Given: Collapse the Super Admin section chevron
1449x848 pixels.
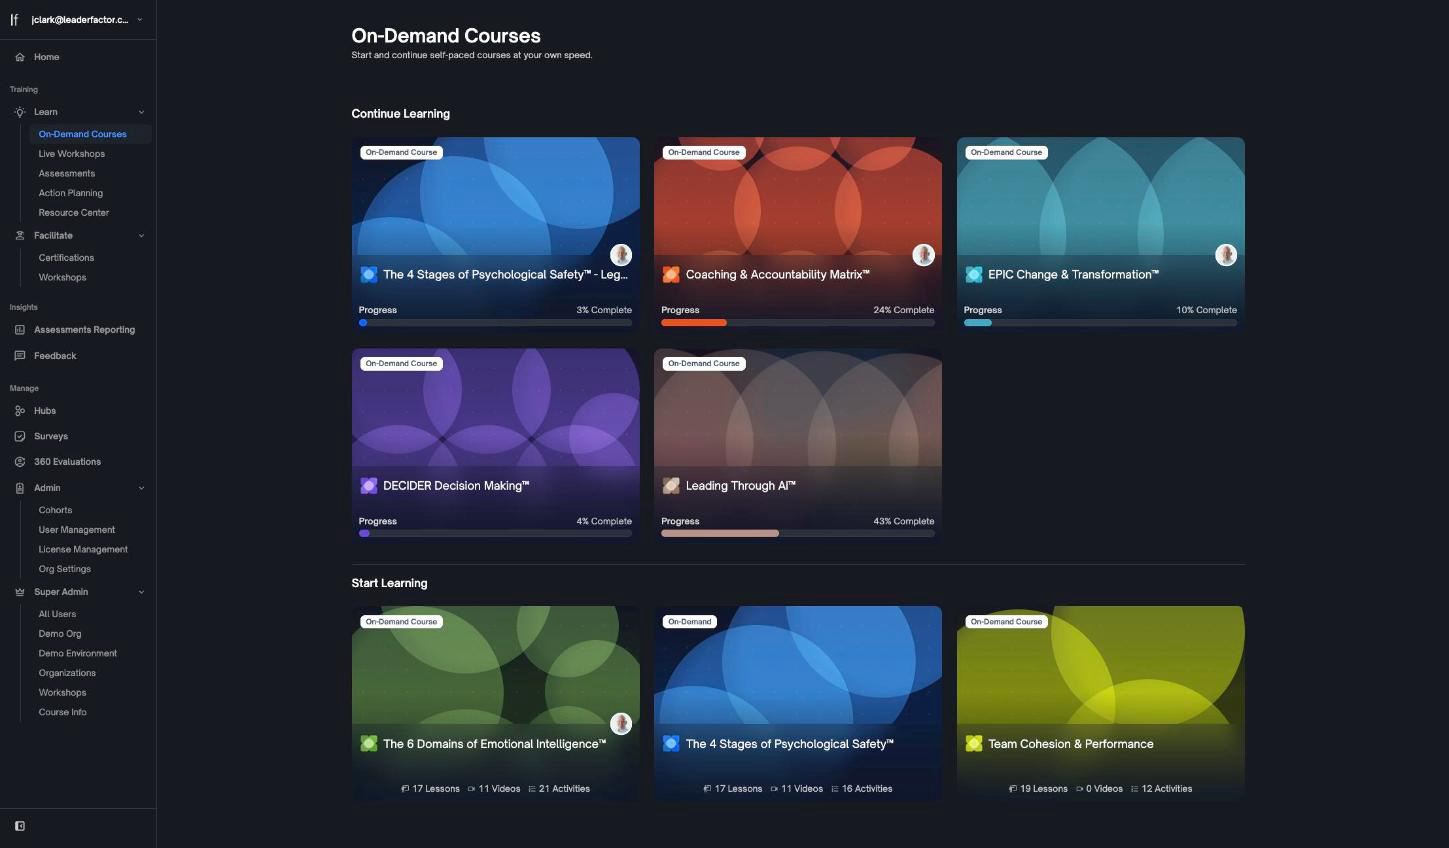Looking at the screenshot, I should pos(141,592).
